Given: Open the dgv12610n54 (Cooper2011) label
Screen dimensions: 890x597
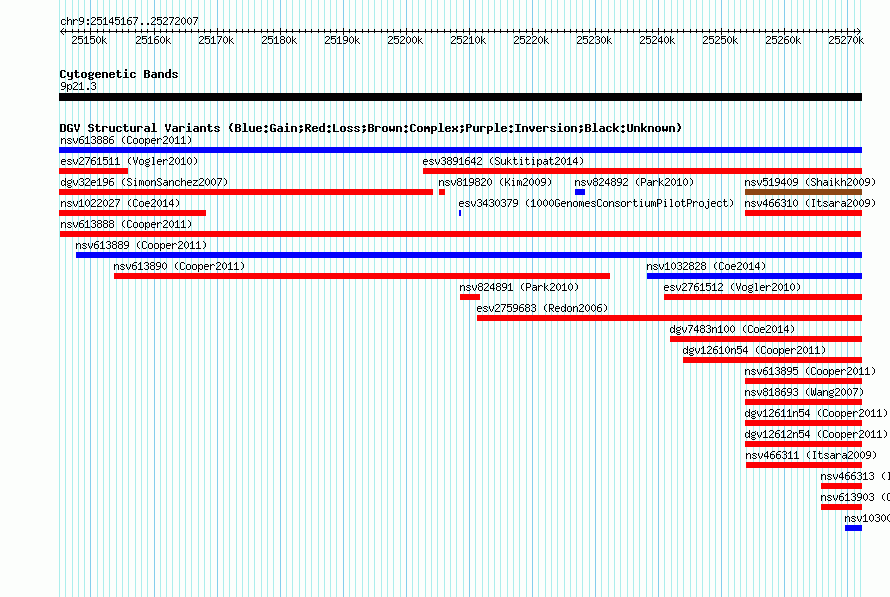Looking at the screenshot, I should click(x=754, y=350).
